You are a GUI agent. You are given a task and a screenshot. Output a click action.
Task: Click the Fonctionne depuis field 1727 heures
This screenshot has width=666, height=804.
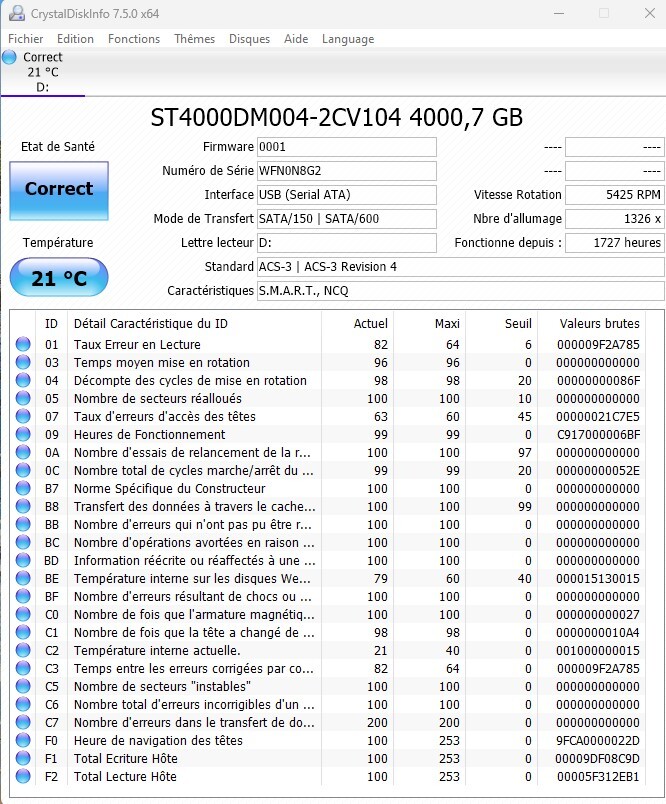615,243
